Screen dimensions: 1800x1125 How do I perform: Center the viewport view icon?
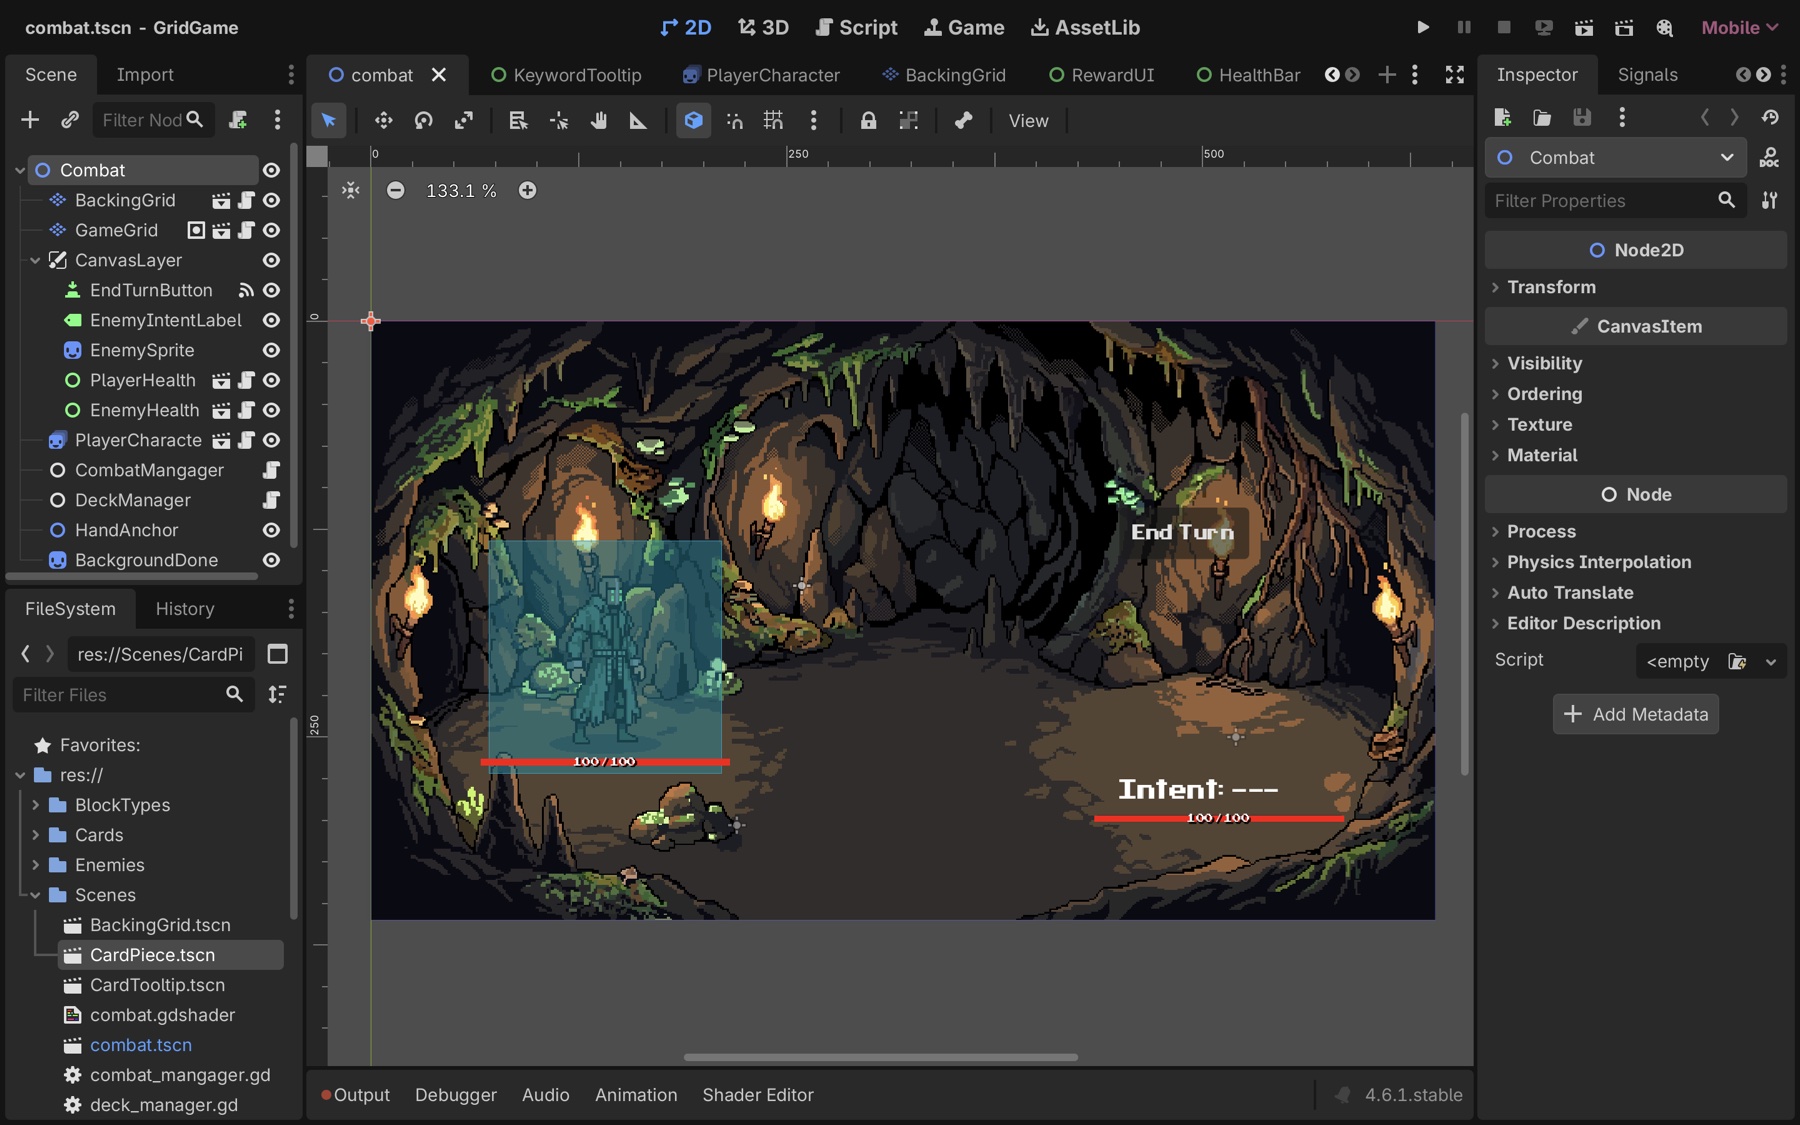351,190
